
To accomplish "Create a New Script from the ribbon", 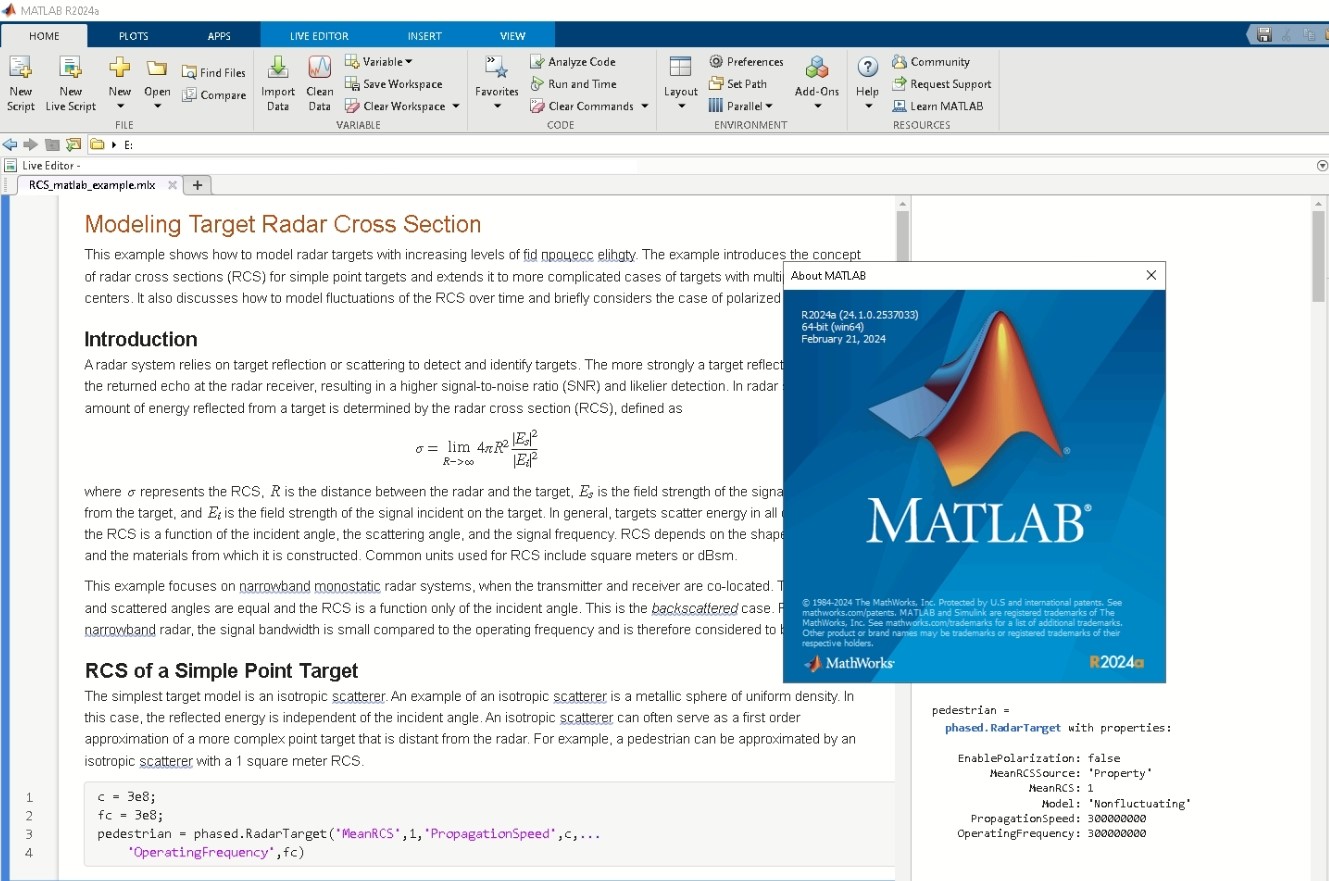I will pyautogui.click(x=20, y=84).
